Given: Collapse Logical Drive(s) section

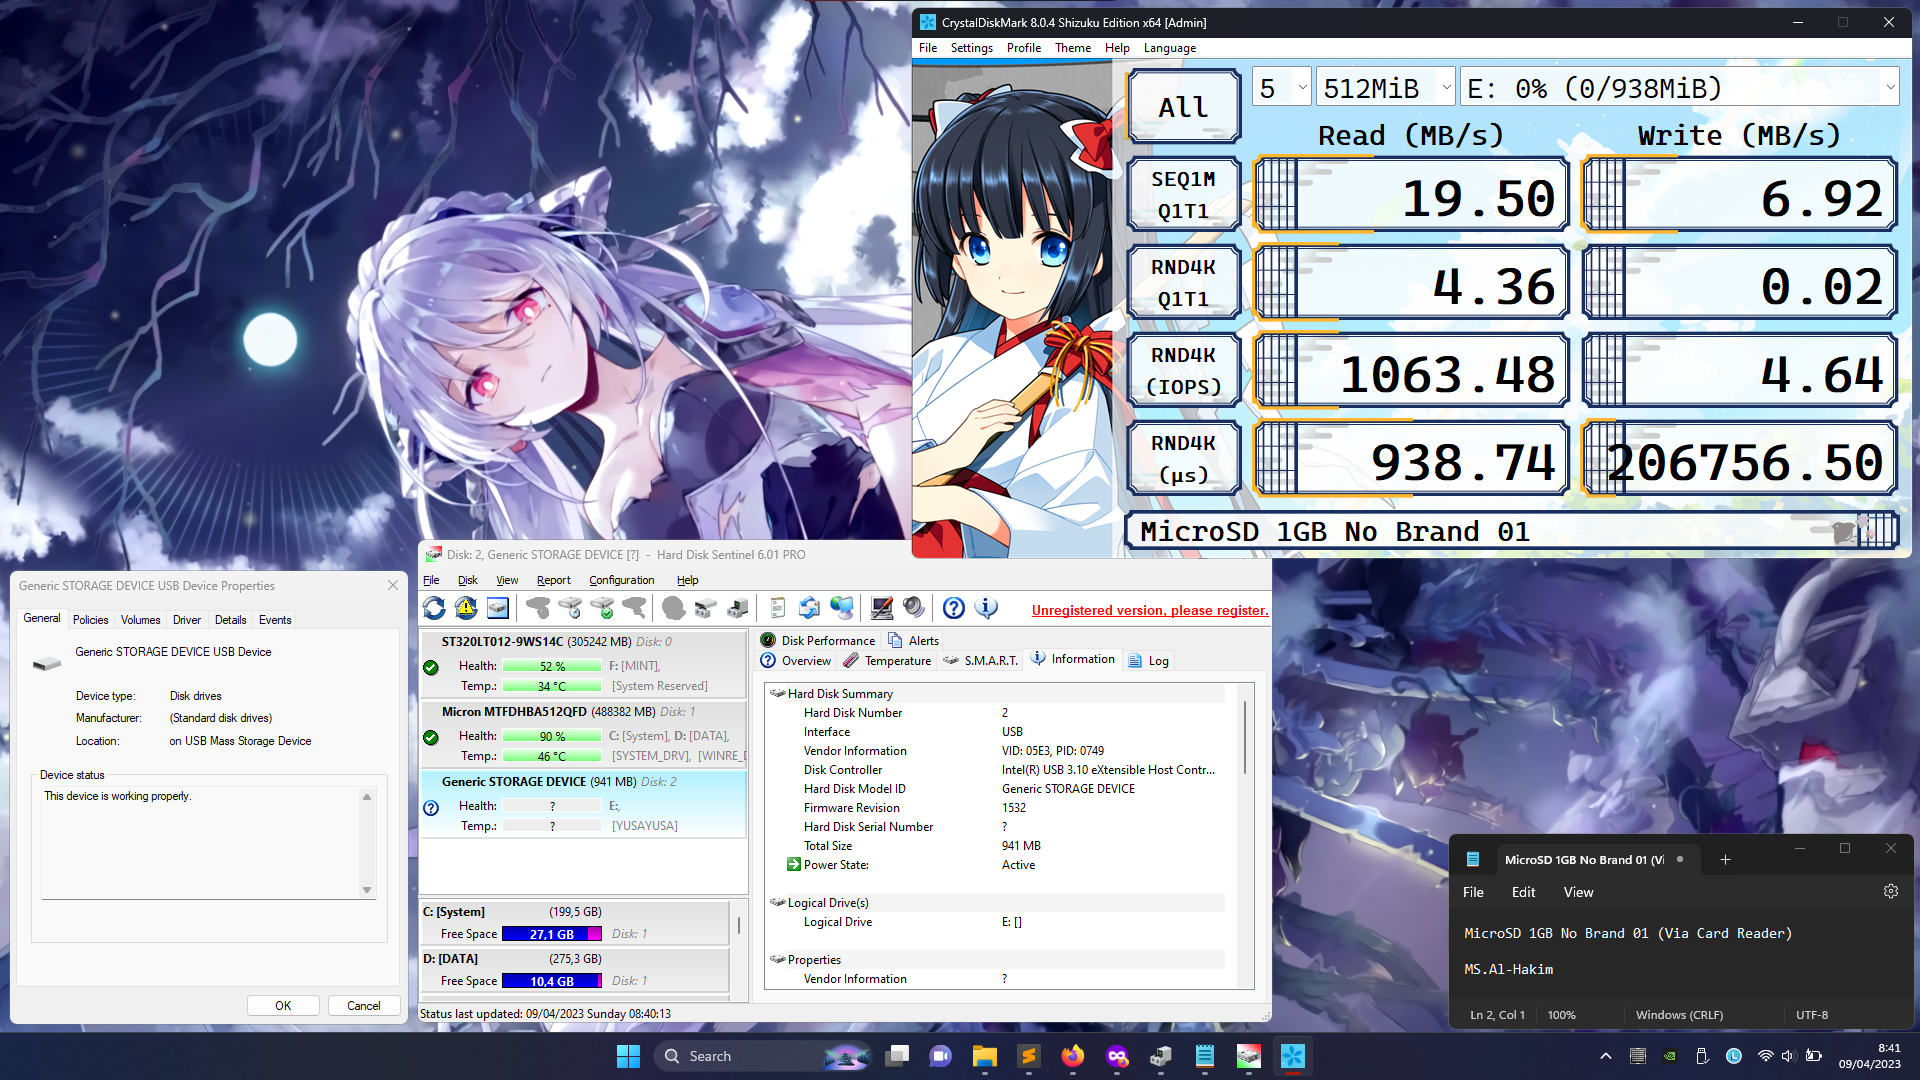Looking at the screenshot, I should (777, 902).
